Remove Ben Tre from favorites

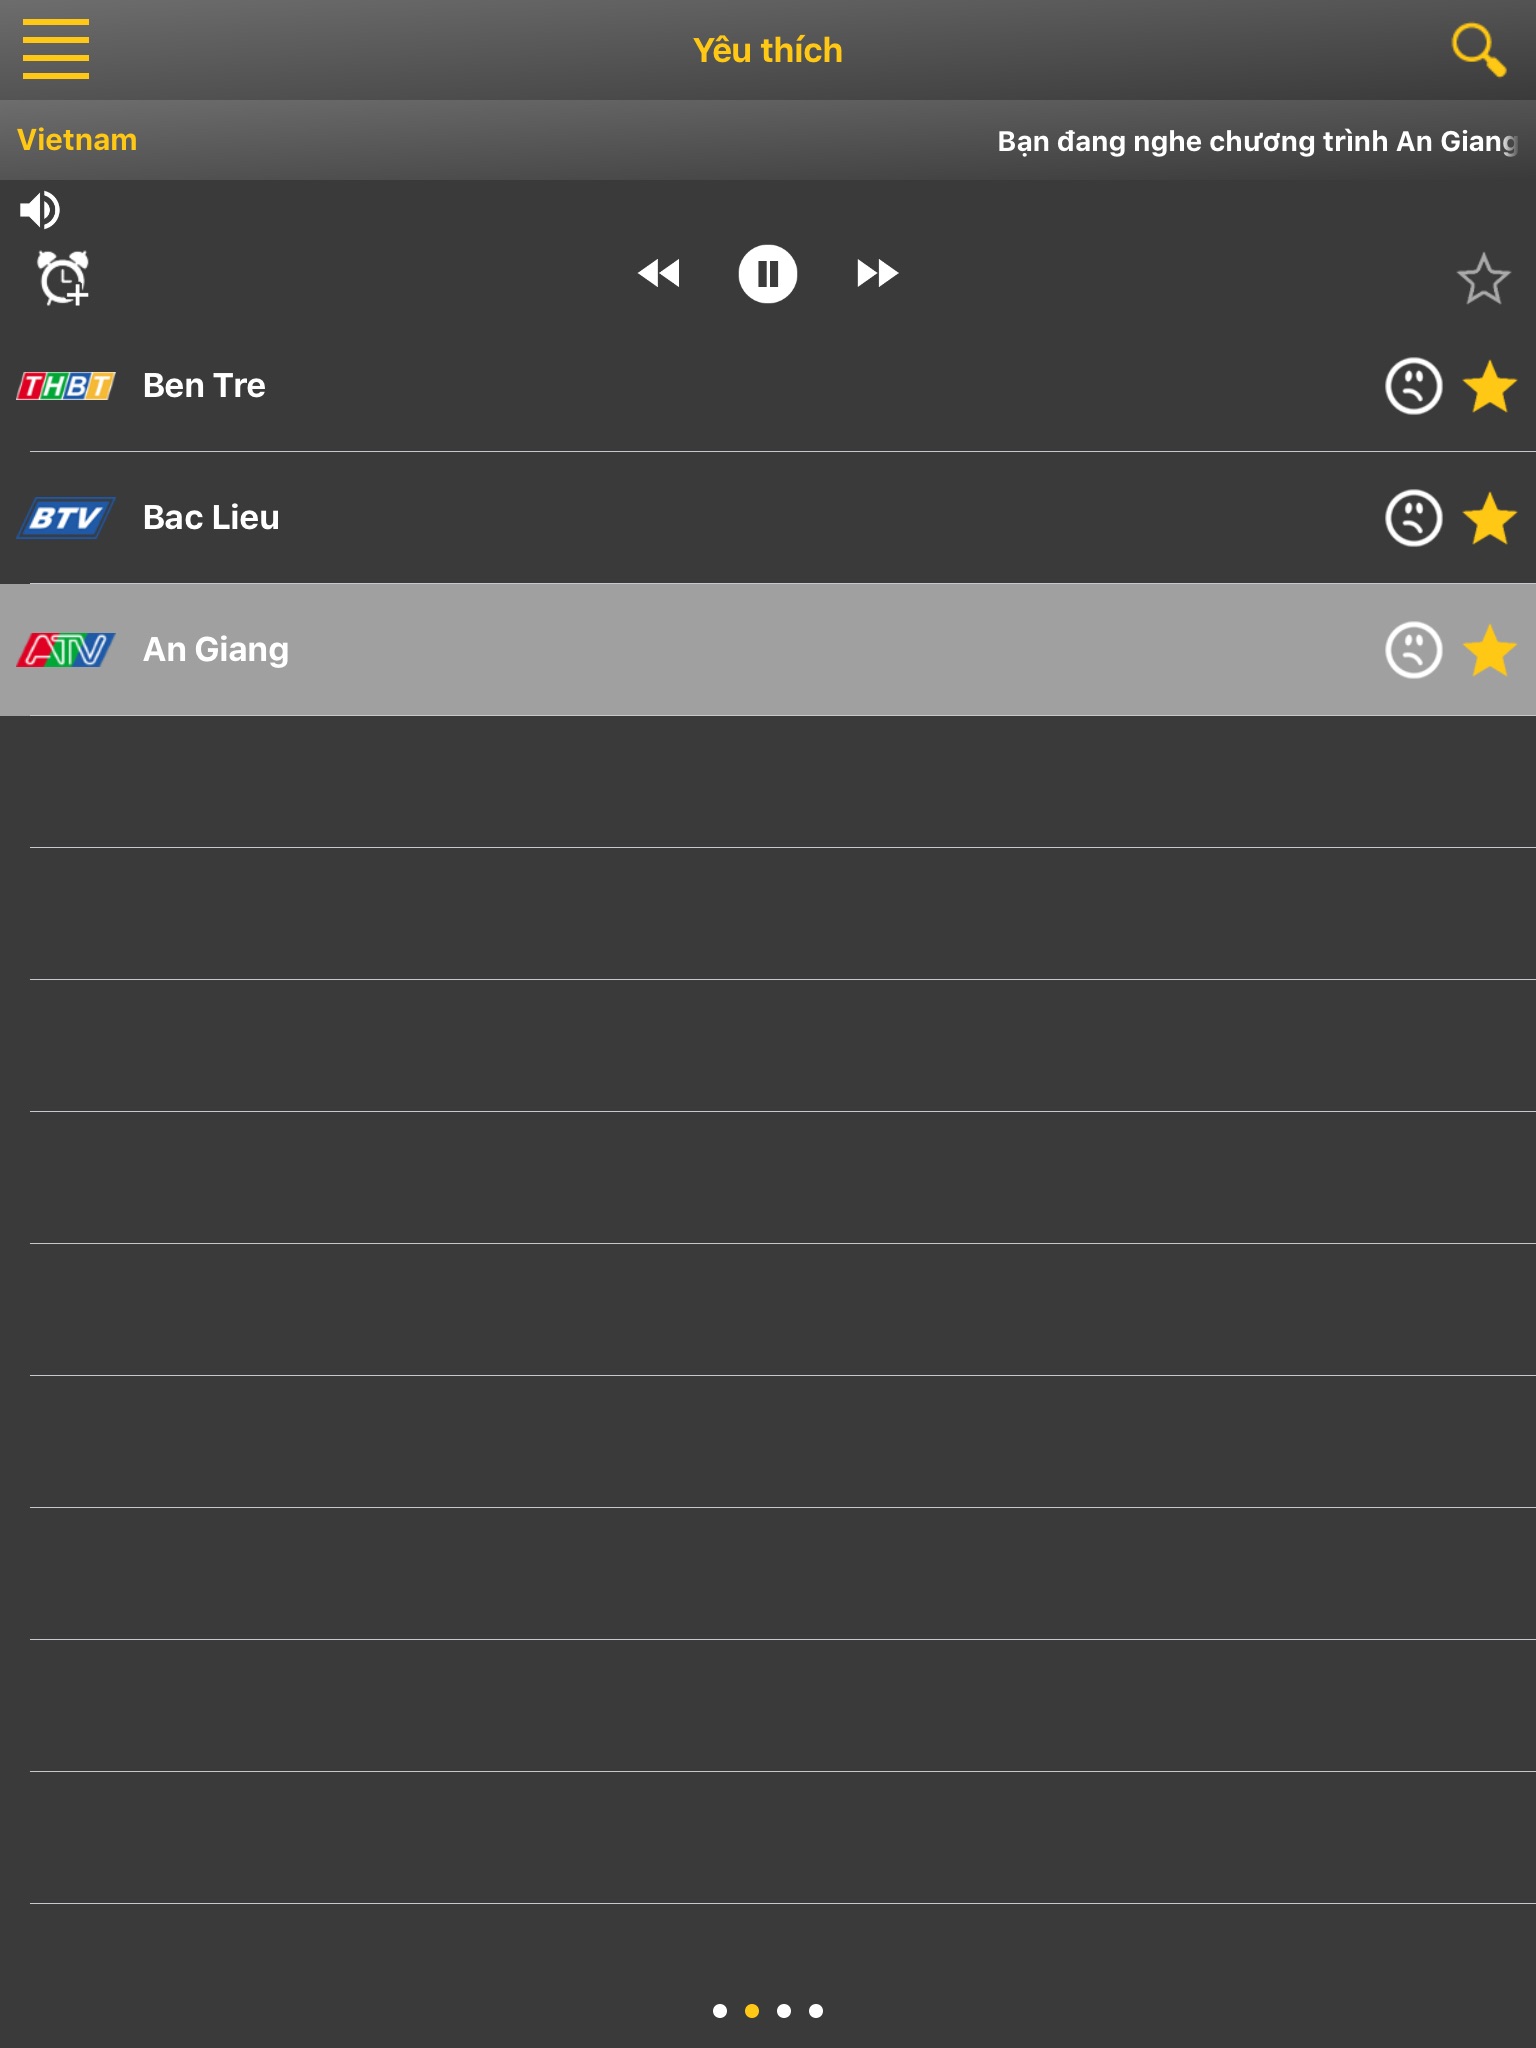[1489, 386]
